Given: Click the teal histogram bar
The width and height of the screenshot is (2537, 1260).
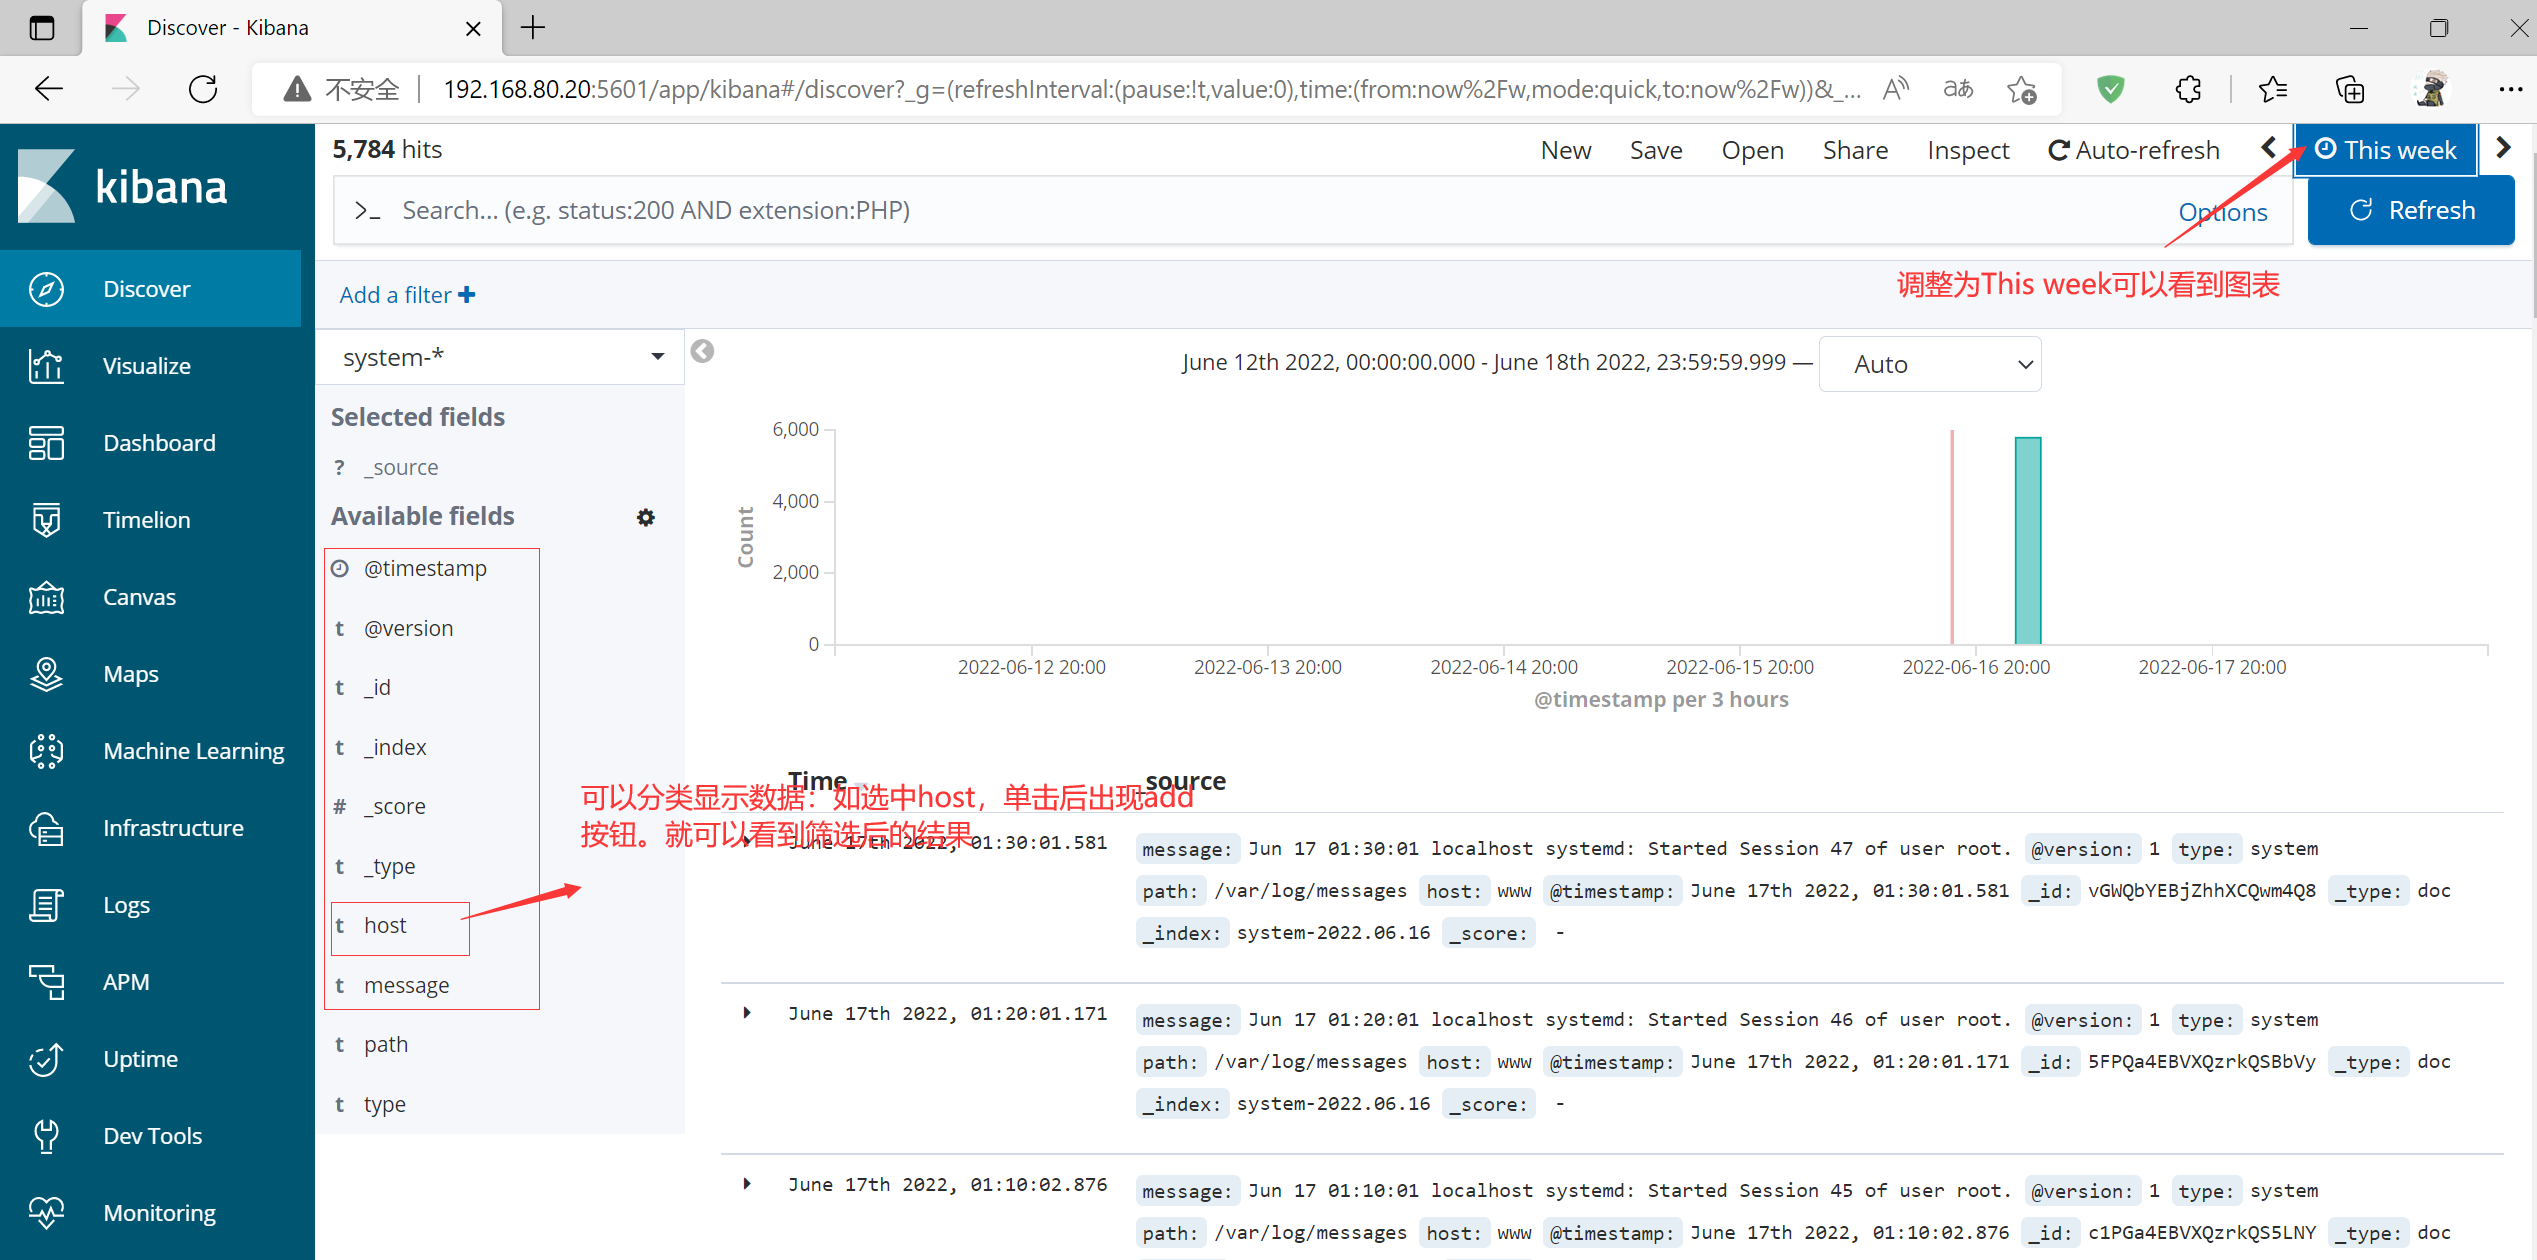Looking at the screenshot, I should (2028, 540).
